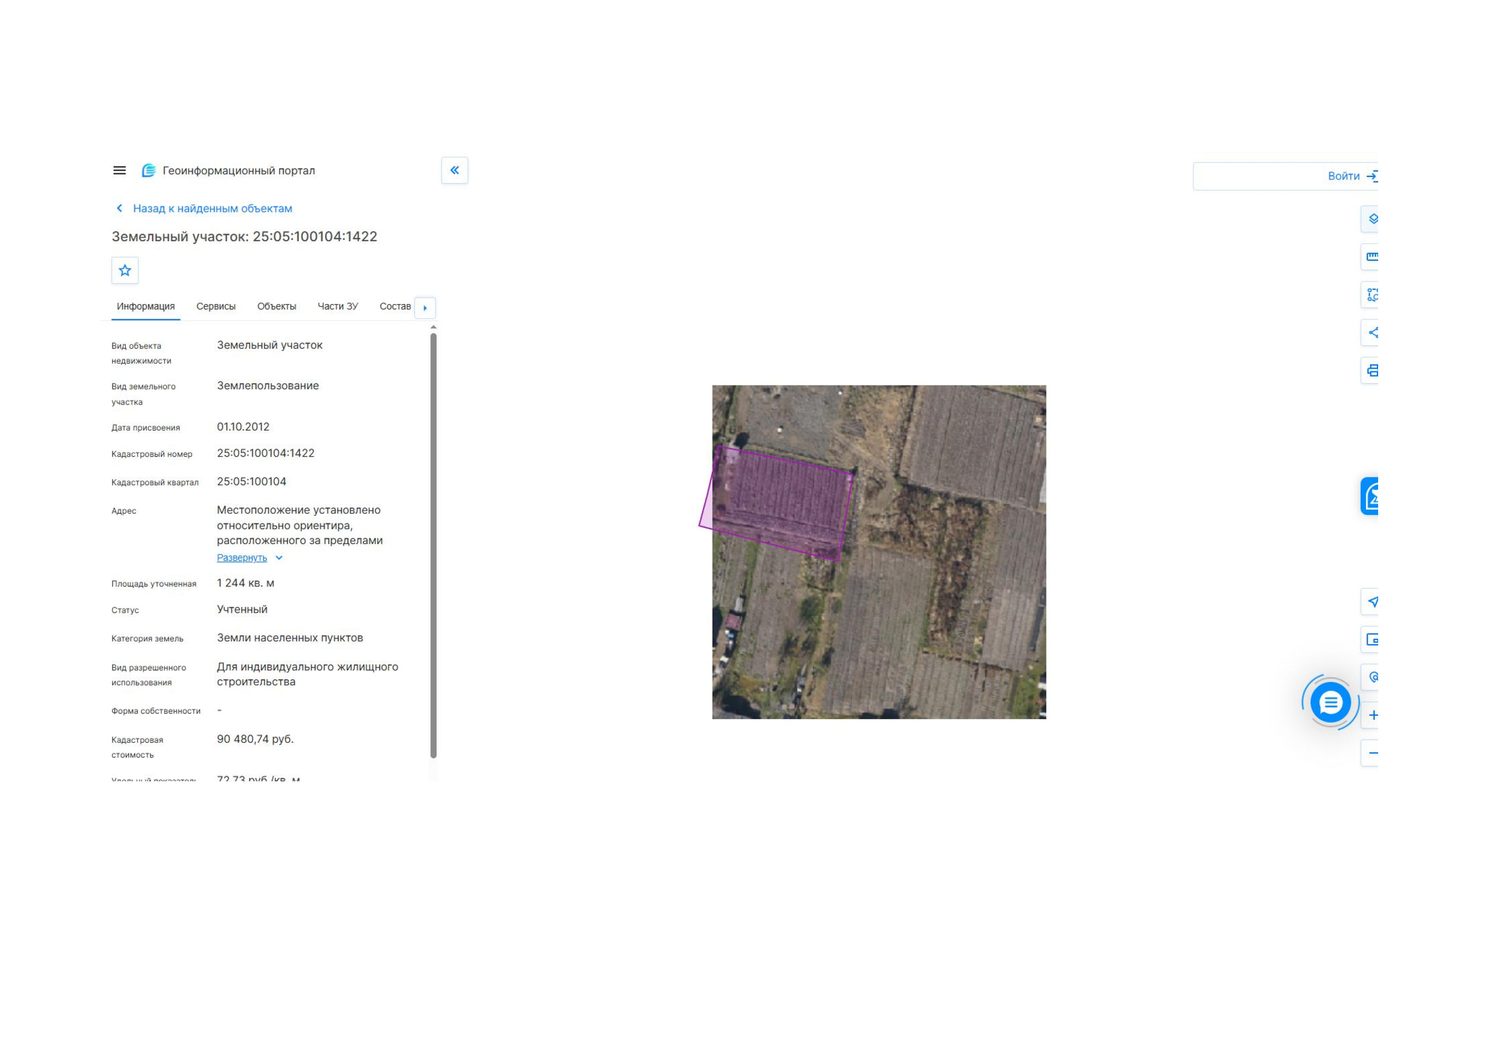Screen dimensions: 1500x1061
Task: Toggle the overview mini-map button
Action: coord(1372,640)
